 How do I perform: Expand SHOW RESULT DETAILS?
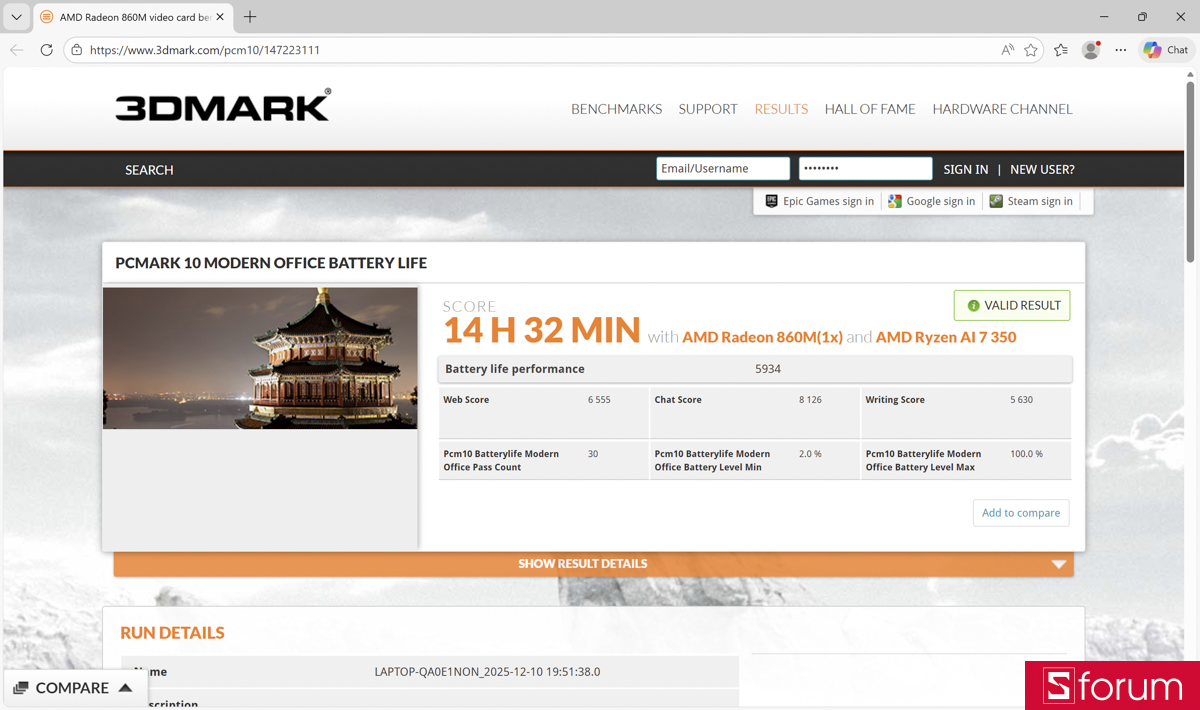tap(583, 563)
